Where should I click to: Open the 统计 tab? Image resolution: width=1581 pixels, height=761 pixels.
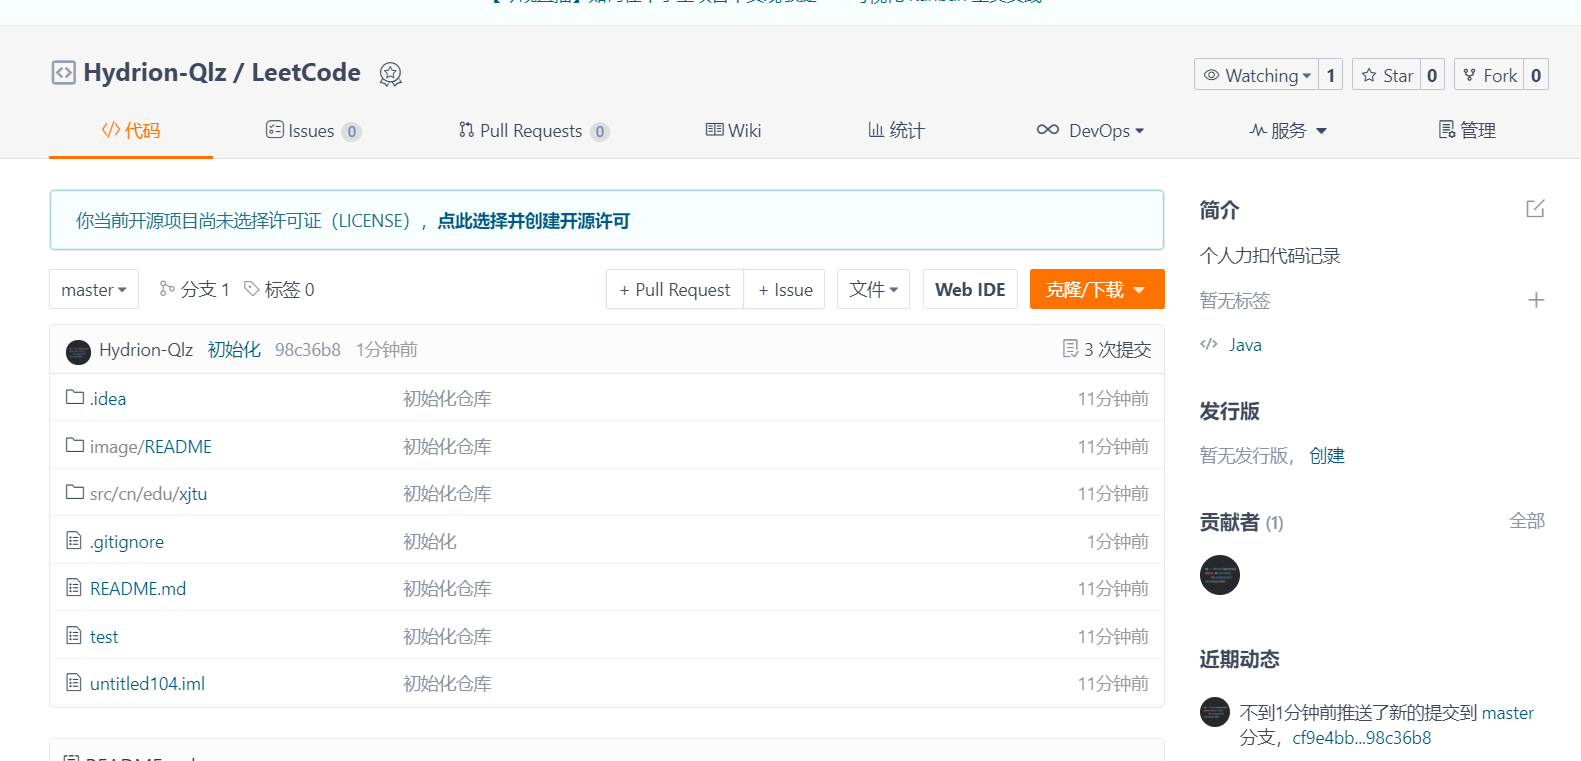(896, 131)
